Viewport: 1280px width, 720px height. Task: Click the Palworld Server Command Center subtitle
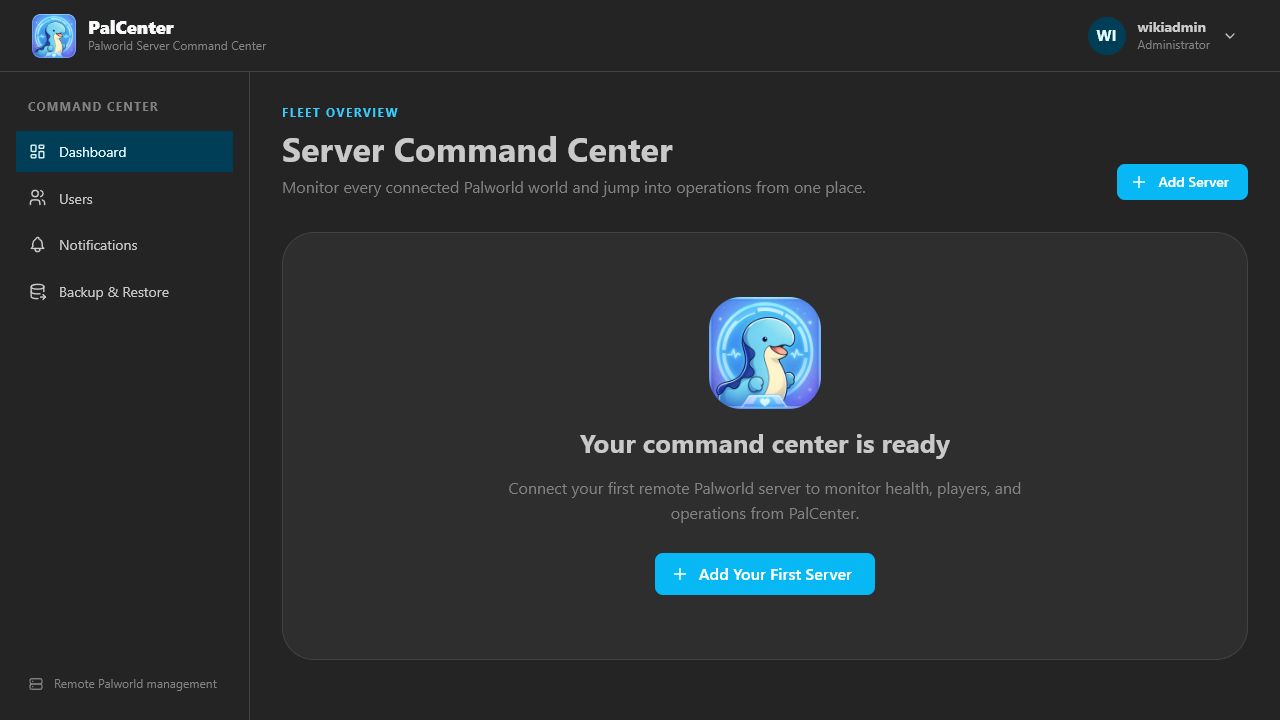tap(177, 46)
